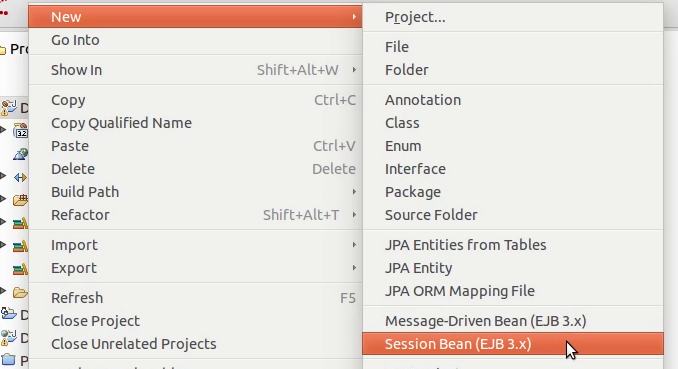Screen dimensions: 678x369
Task: Select Refresh in the context menu
Action: point(195,298)
